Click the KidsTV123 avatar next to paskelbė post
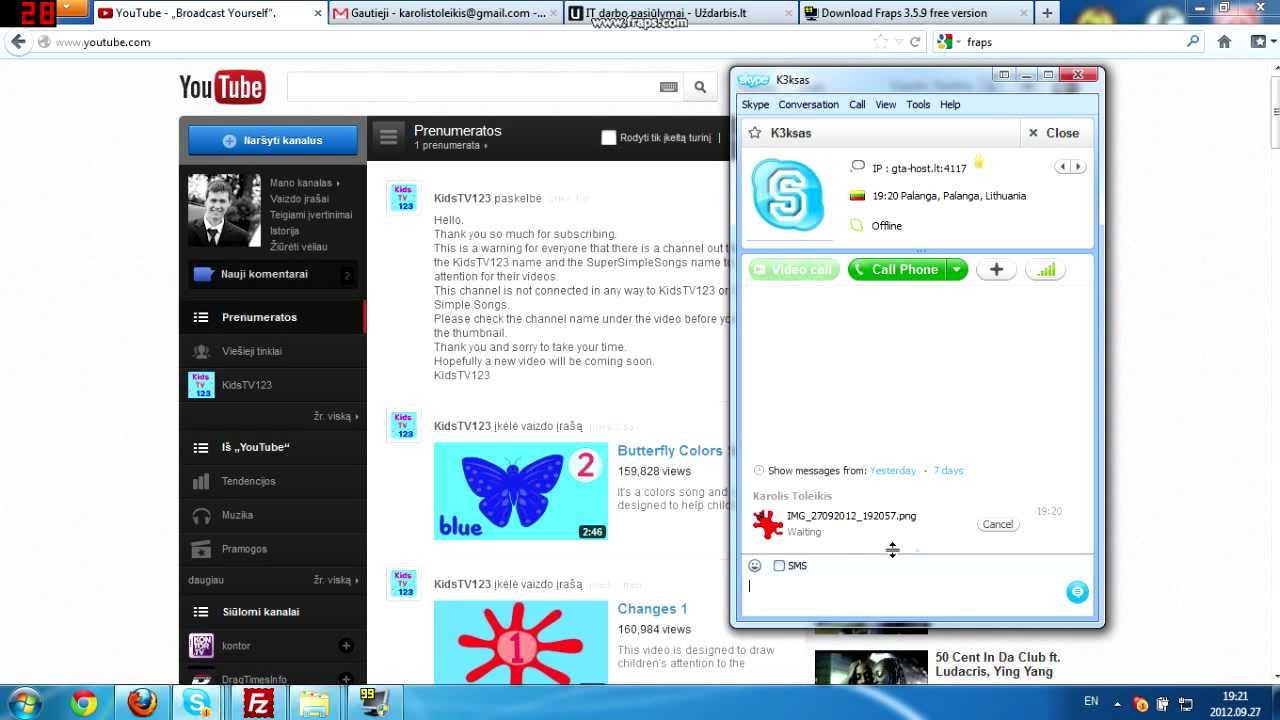The width and height of the screenshot is (1280, 720). tap(404, 198)
